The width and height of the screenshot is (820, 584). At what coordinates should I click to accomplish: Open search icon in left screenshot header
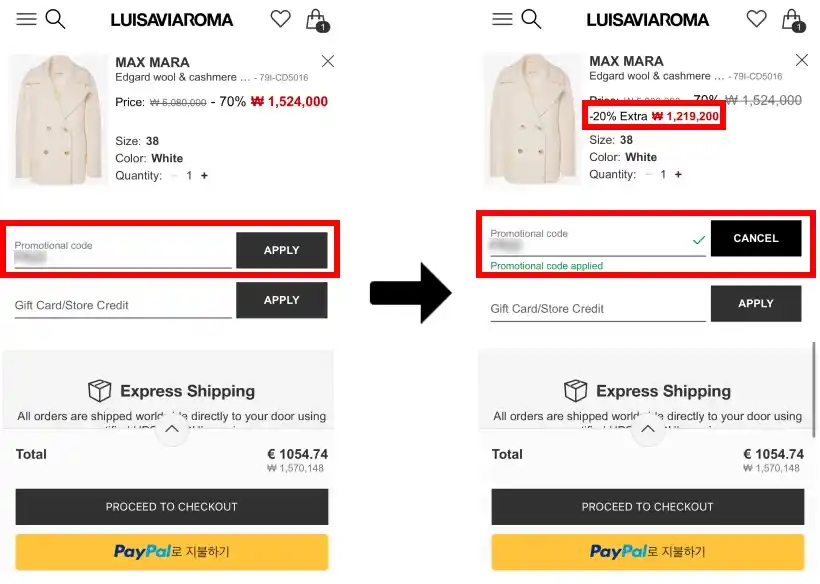[55, 19]
